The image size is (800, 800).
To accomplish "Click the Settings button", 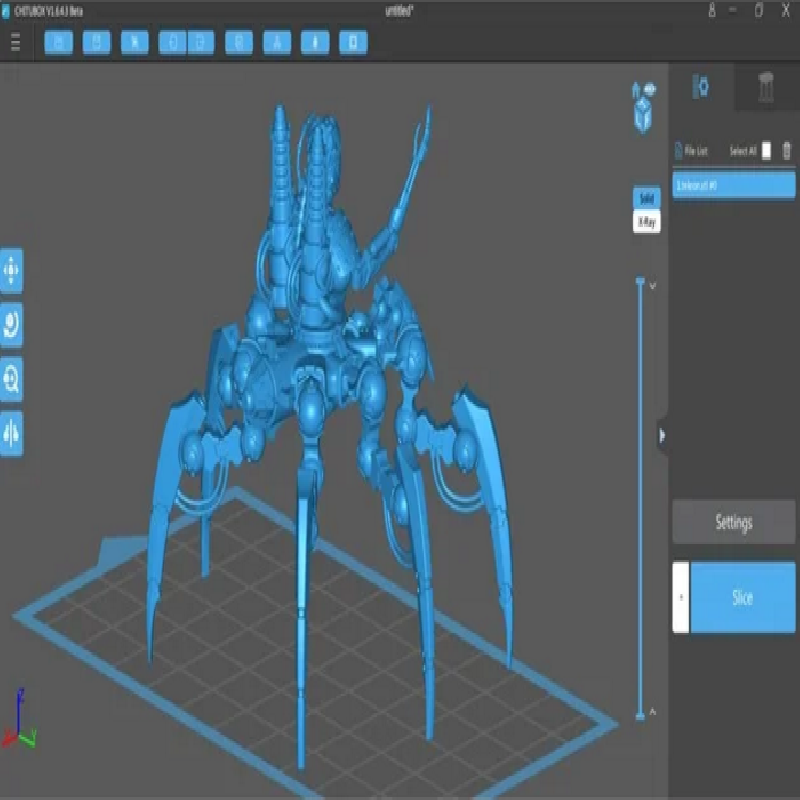I will 733,522.
